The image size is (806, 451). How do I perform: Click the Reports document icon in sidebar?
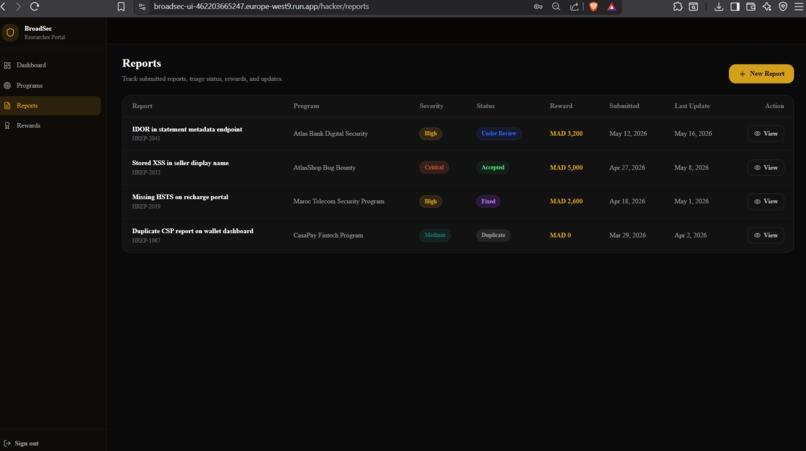[x=7, y=105]
